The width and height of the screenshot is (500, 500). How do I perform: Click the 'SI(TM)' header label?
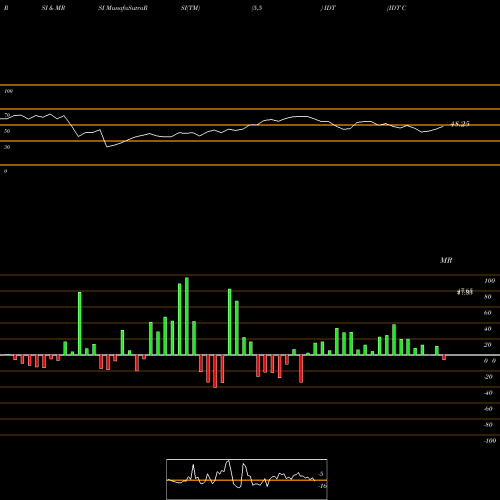point(190,8)
